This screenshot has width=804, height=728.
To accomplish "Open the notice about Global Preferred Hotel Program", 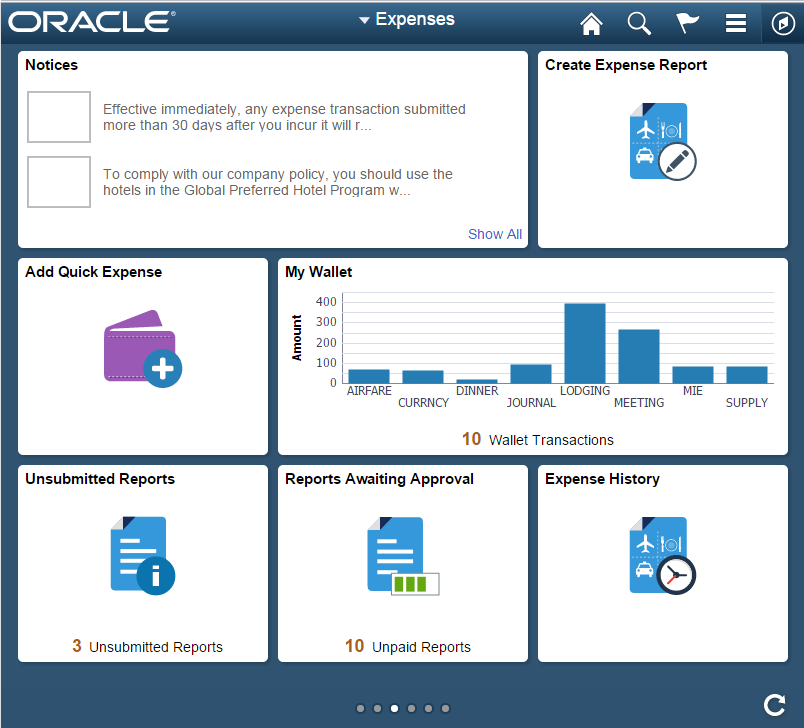I will [277, 183].
